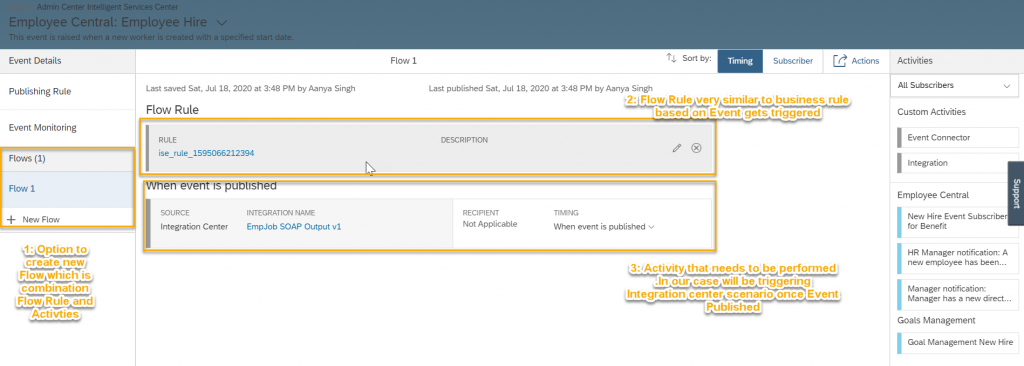1024x366 pixels.
Task: Select the Integration custom activity
Action: click(953, 163)
